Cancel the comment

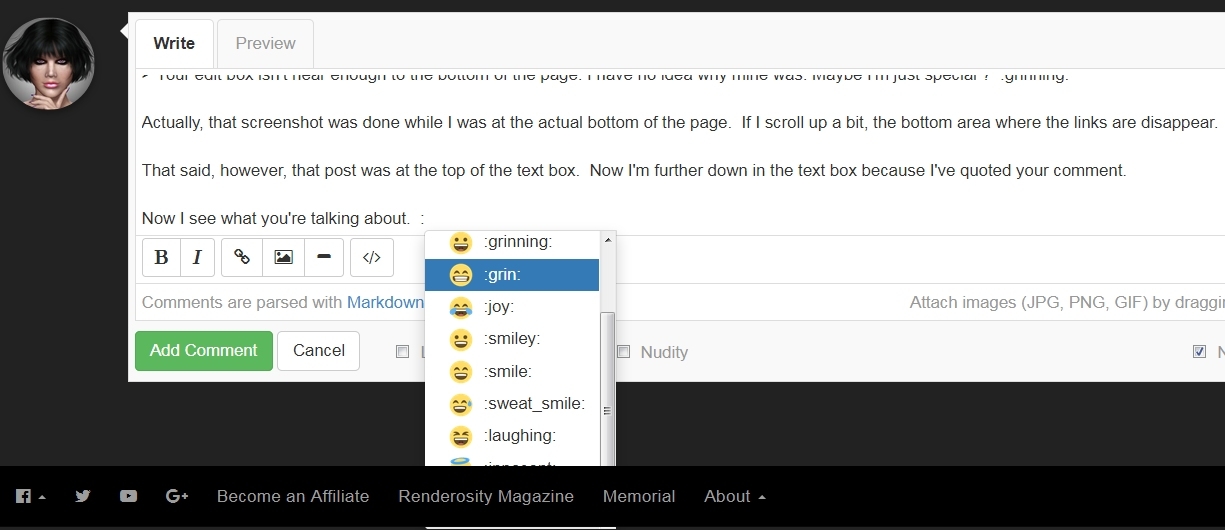pos(319,351)
